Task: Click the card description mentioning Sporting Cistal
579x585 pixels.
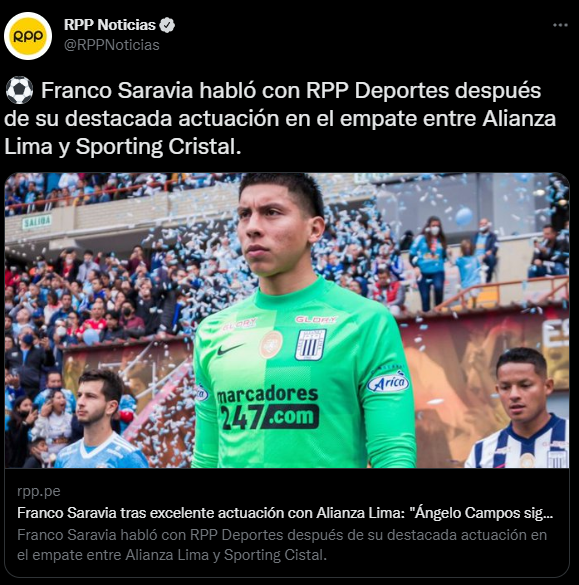Action: (282, 545)
